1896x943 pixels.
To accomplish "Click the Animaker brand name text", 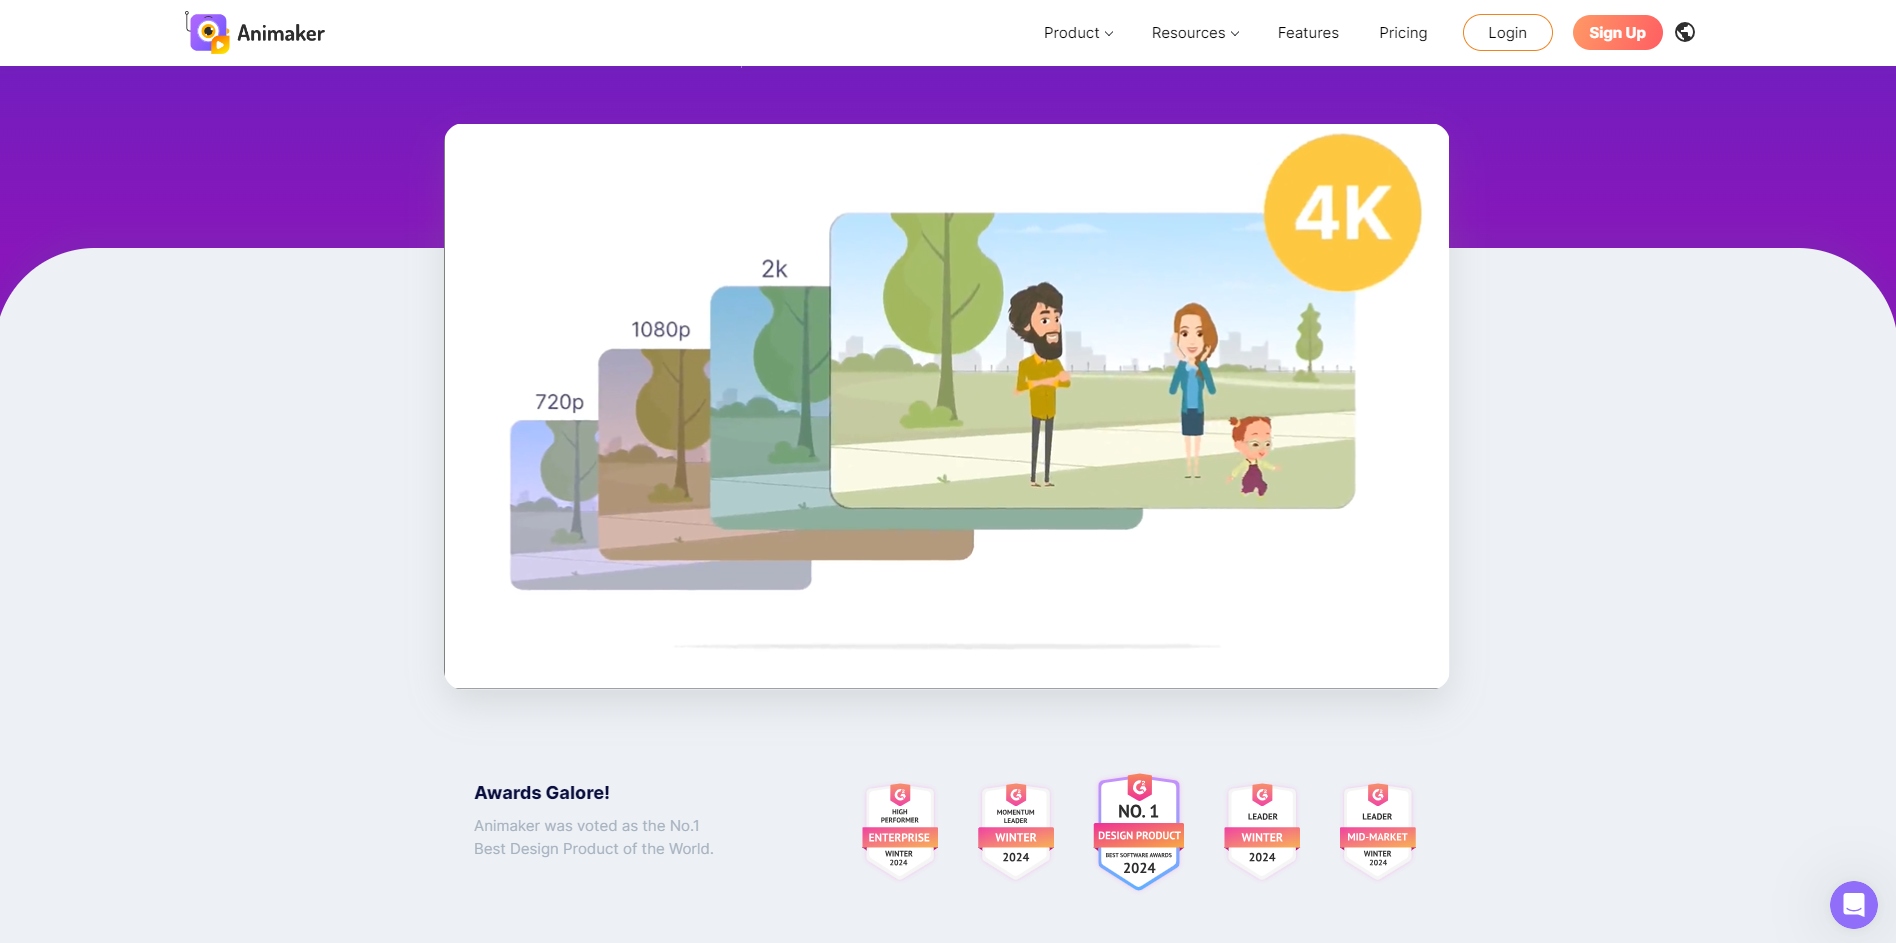I will pyautogui.click(x=281, y=34).
